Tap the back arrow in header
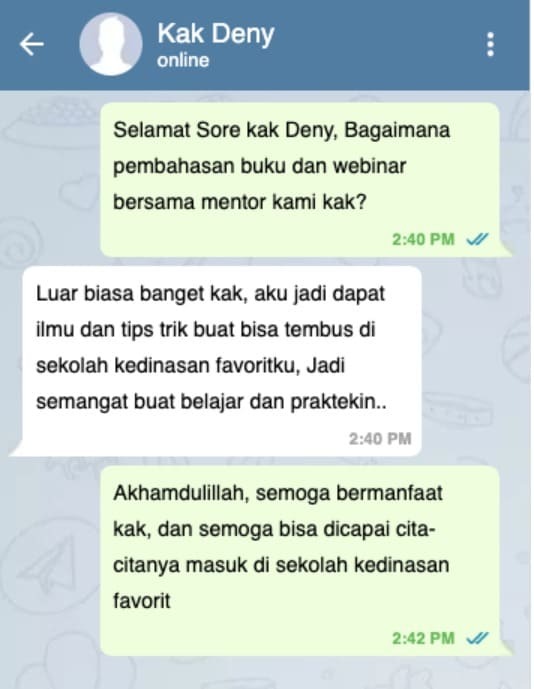Screen dimensions: 534x689 pos(32,44)
